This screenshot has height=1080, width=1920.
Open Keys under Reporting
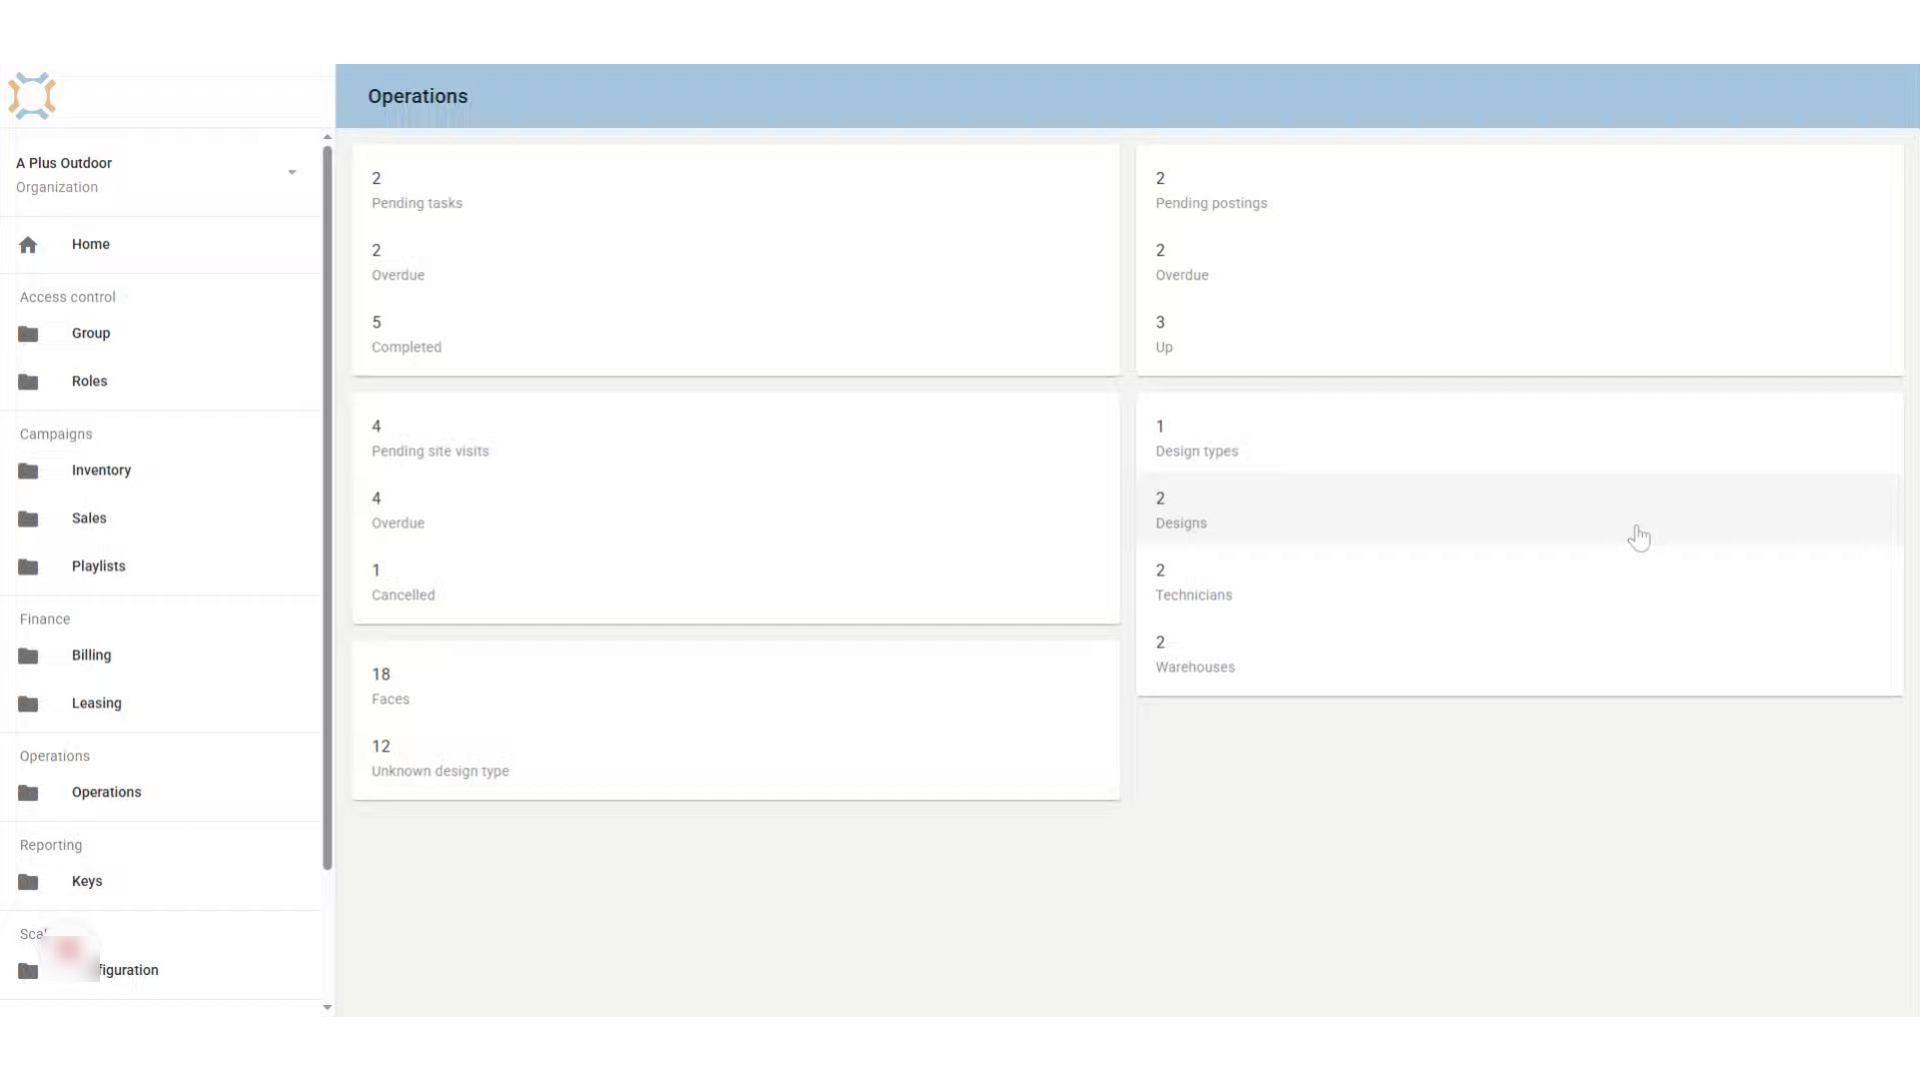[x=160, y=882]
